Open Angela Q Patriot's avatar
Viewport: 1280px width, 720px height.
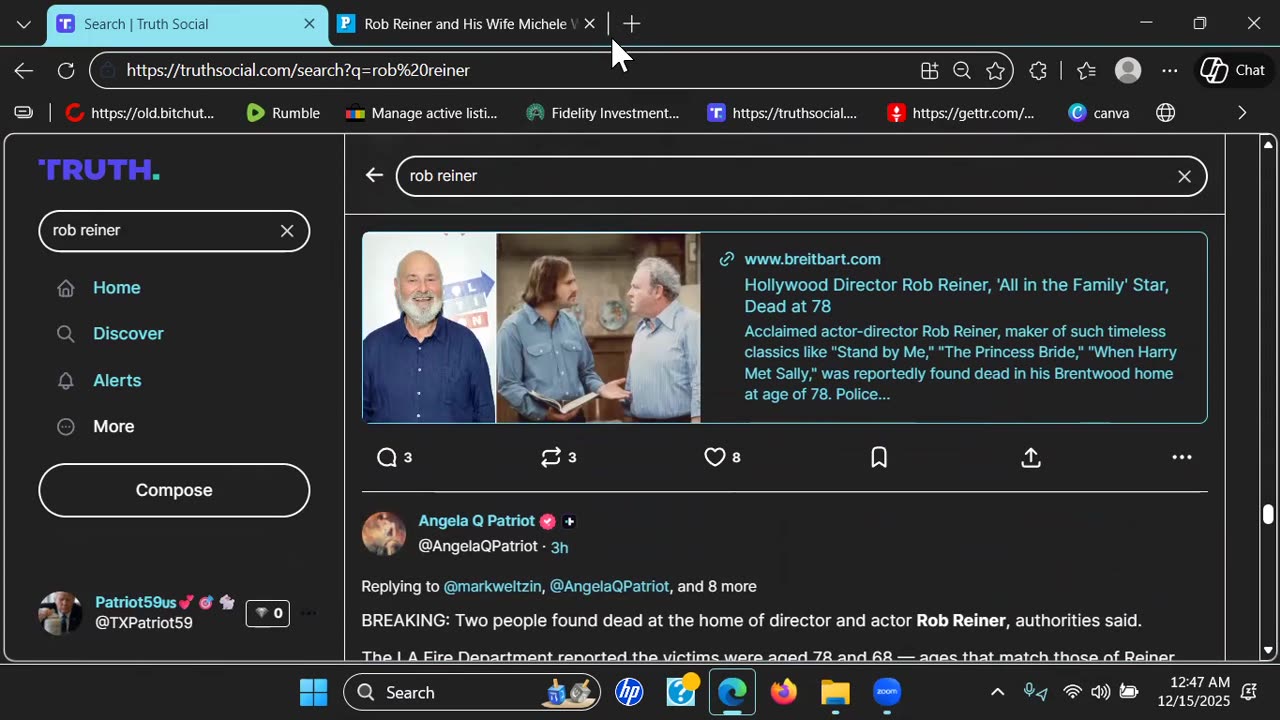[x=384, y=534]
